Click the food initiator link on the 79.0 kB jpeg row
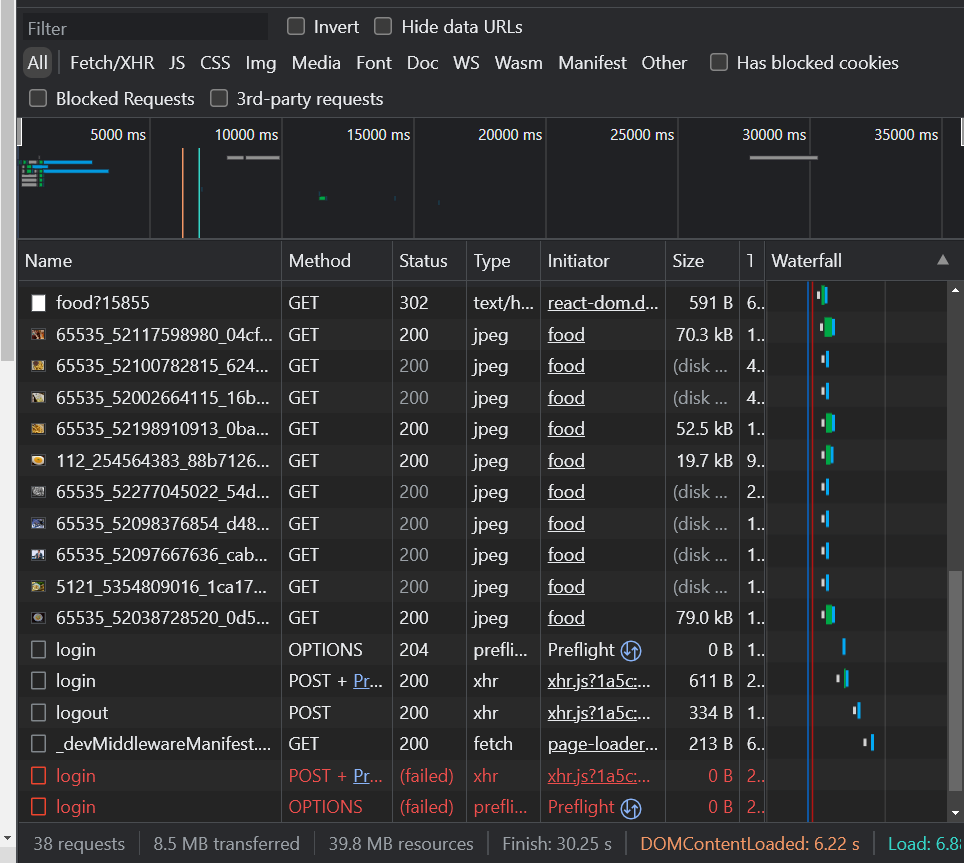964x863 pixels. point(566,617)
